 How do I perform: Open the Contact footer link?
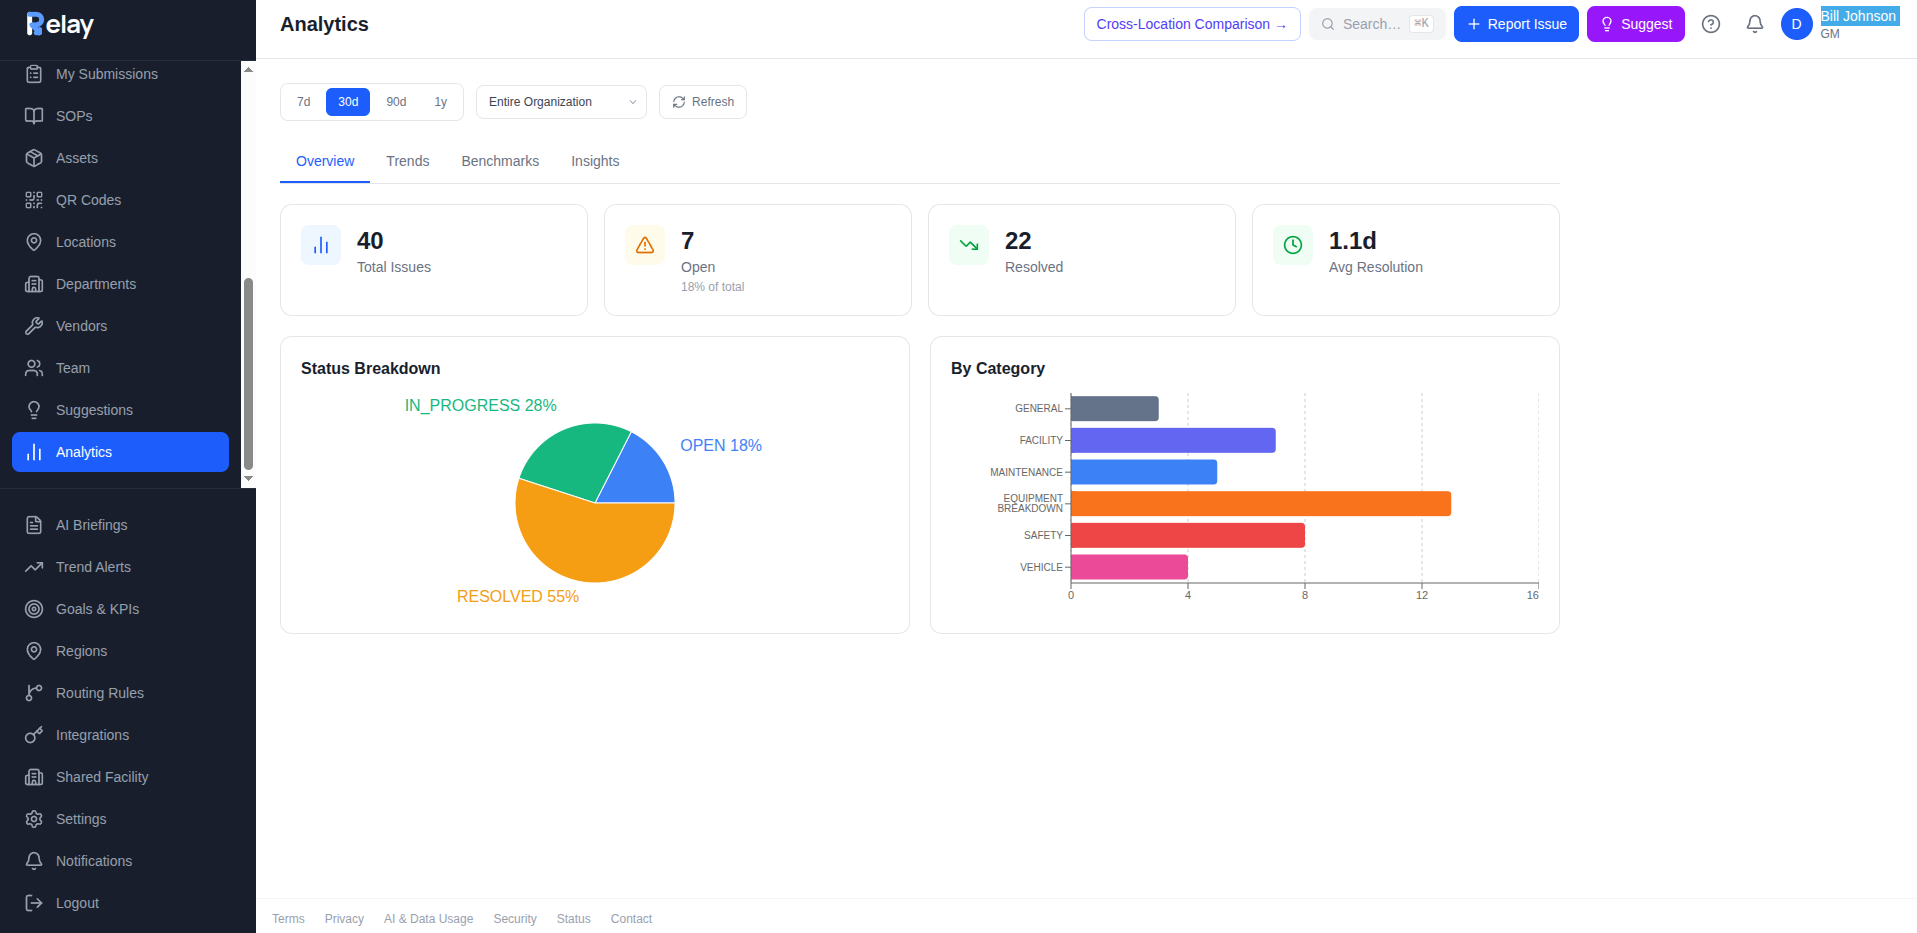(x=631, y=919)
